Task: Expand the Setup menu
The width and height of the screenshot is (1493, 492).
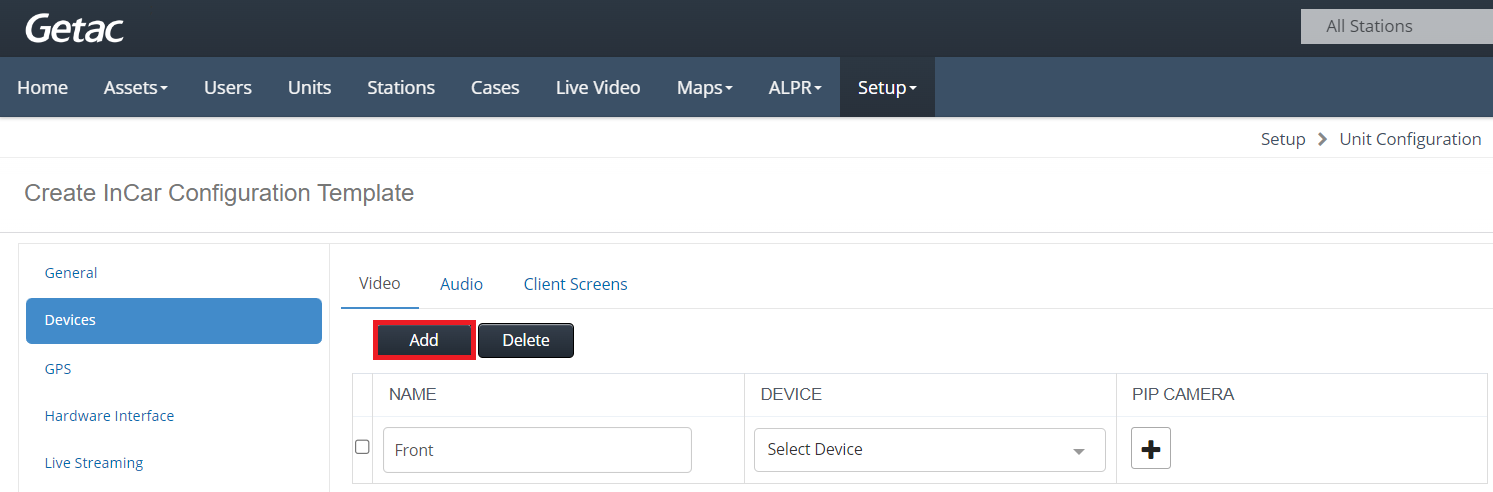Action: pyautogui.click(x=887, y=87)
